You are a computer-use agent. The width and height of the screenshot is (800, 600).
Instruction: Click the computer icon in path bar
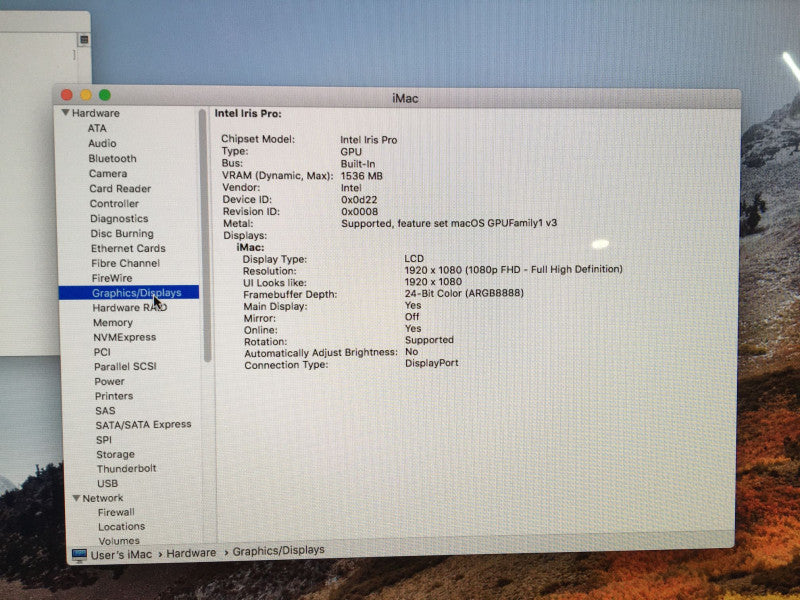pyautogui.click(x=79, y=555)
